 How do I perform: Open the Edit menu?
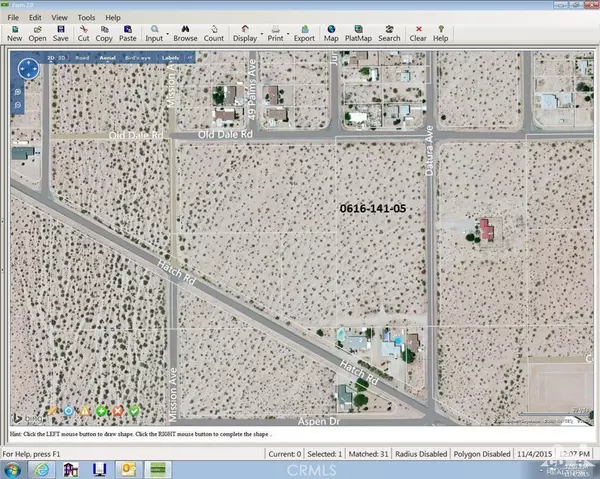(x=35, y=18)
